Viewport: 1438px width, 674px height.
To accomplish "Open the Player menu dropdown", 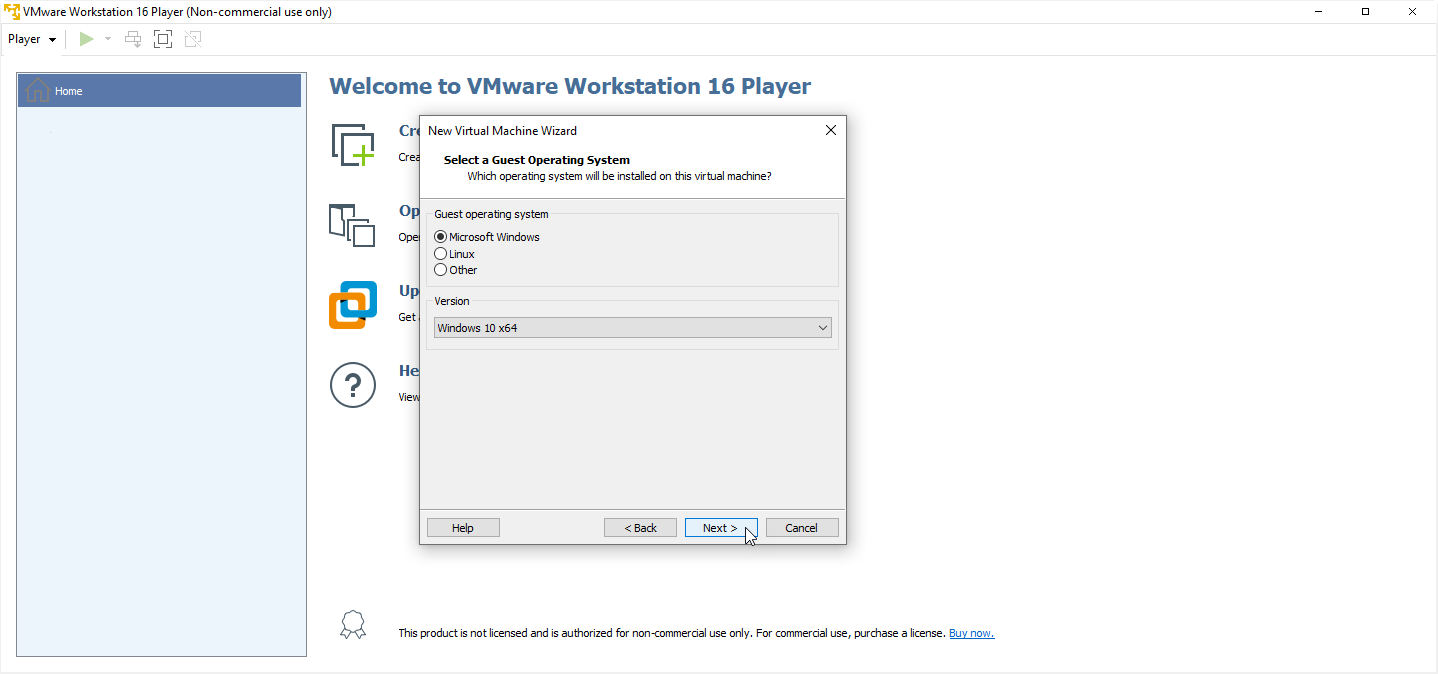I will 32,39.
